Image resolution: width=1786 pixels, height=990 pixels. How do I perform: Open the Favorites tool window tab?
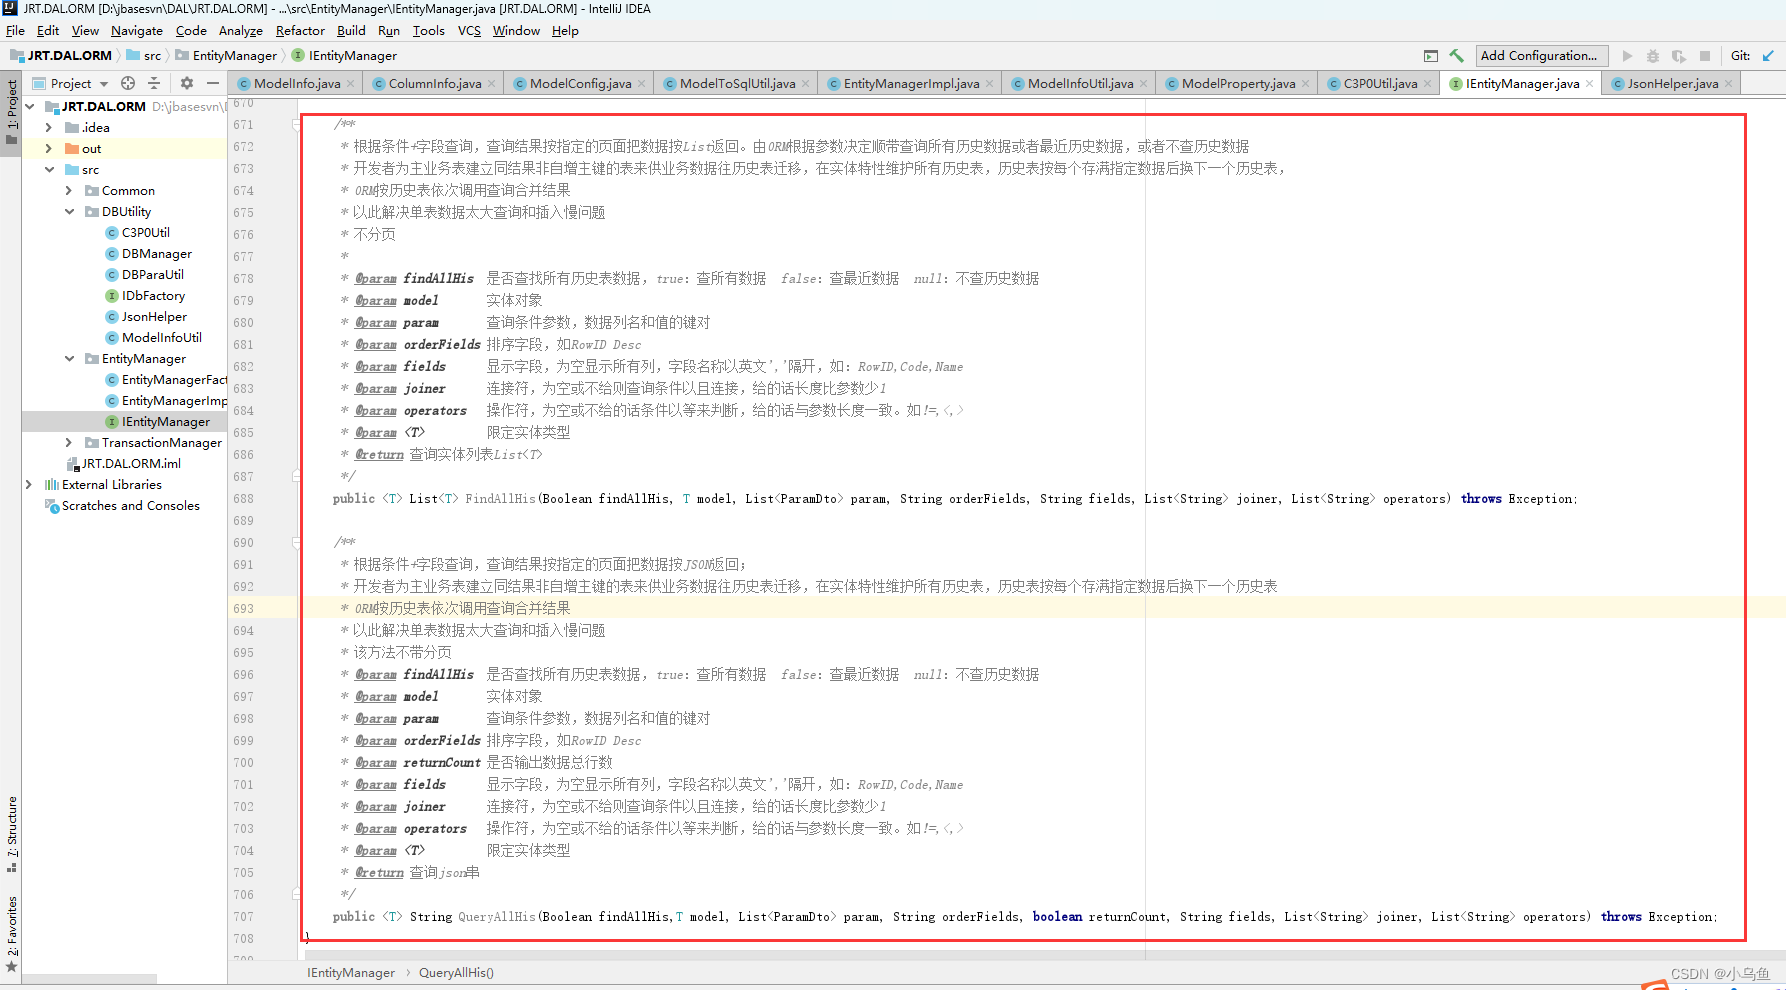pyautogui.click(x=12, y=933)
